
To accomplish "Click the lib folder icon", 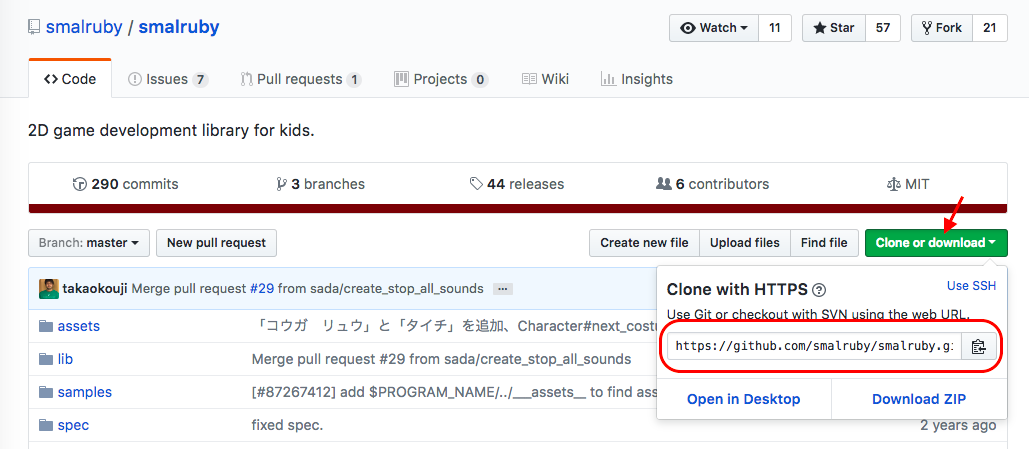I will tap(45, 359).
